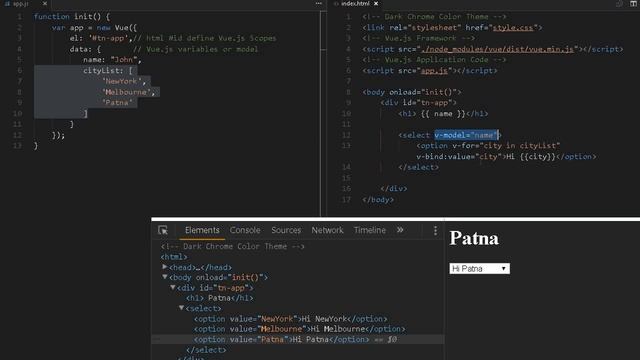Image resolution: width=640 pixels, height=360 pixels.
Task: Open the Hi Patna dropdown in the page
Action: [480, 269]
